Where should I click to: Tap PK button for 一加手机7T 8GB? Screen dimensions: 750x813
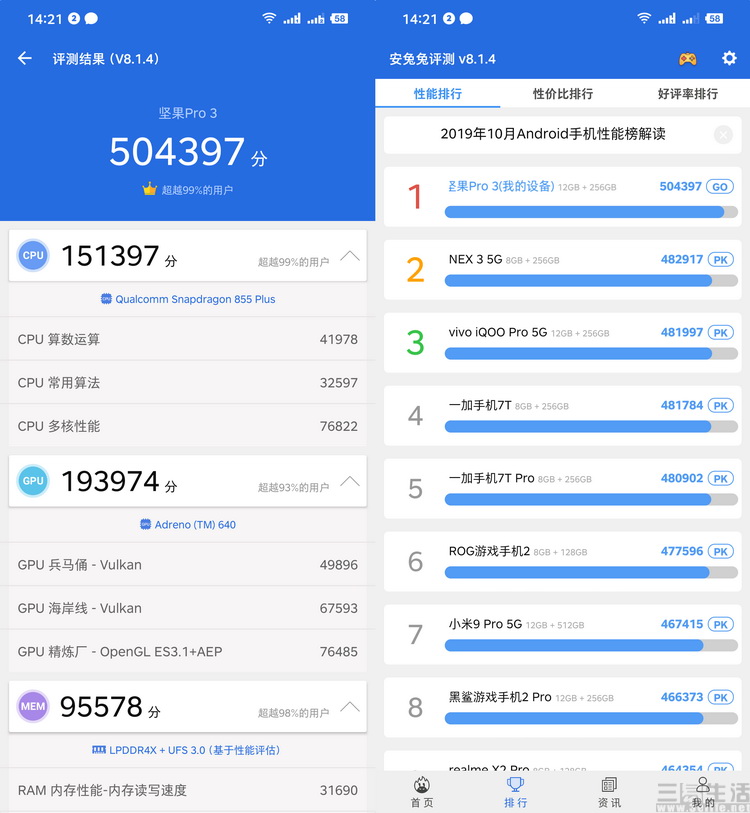coord(720,405)
